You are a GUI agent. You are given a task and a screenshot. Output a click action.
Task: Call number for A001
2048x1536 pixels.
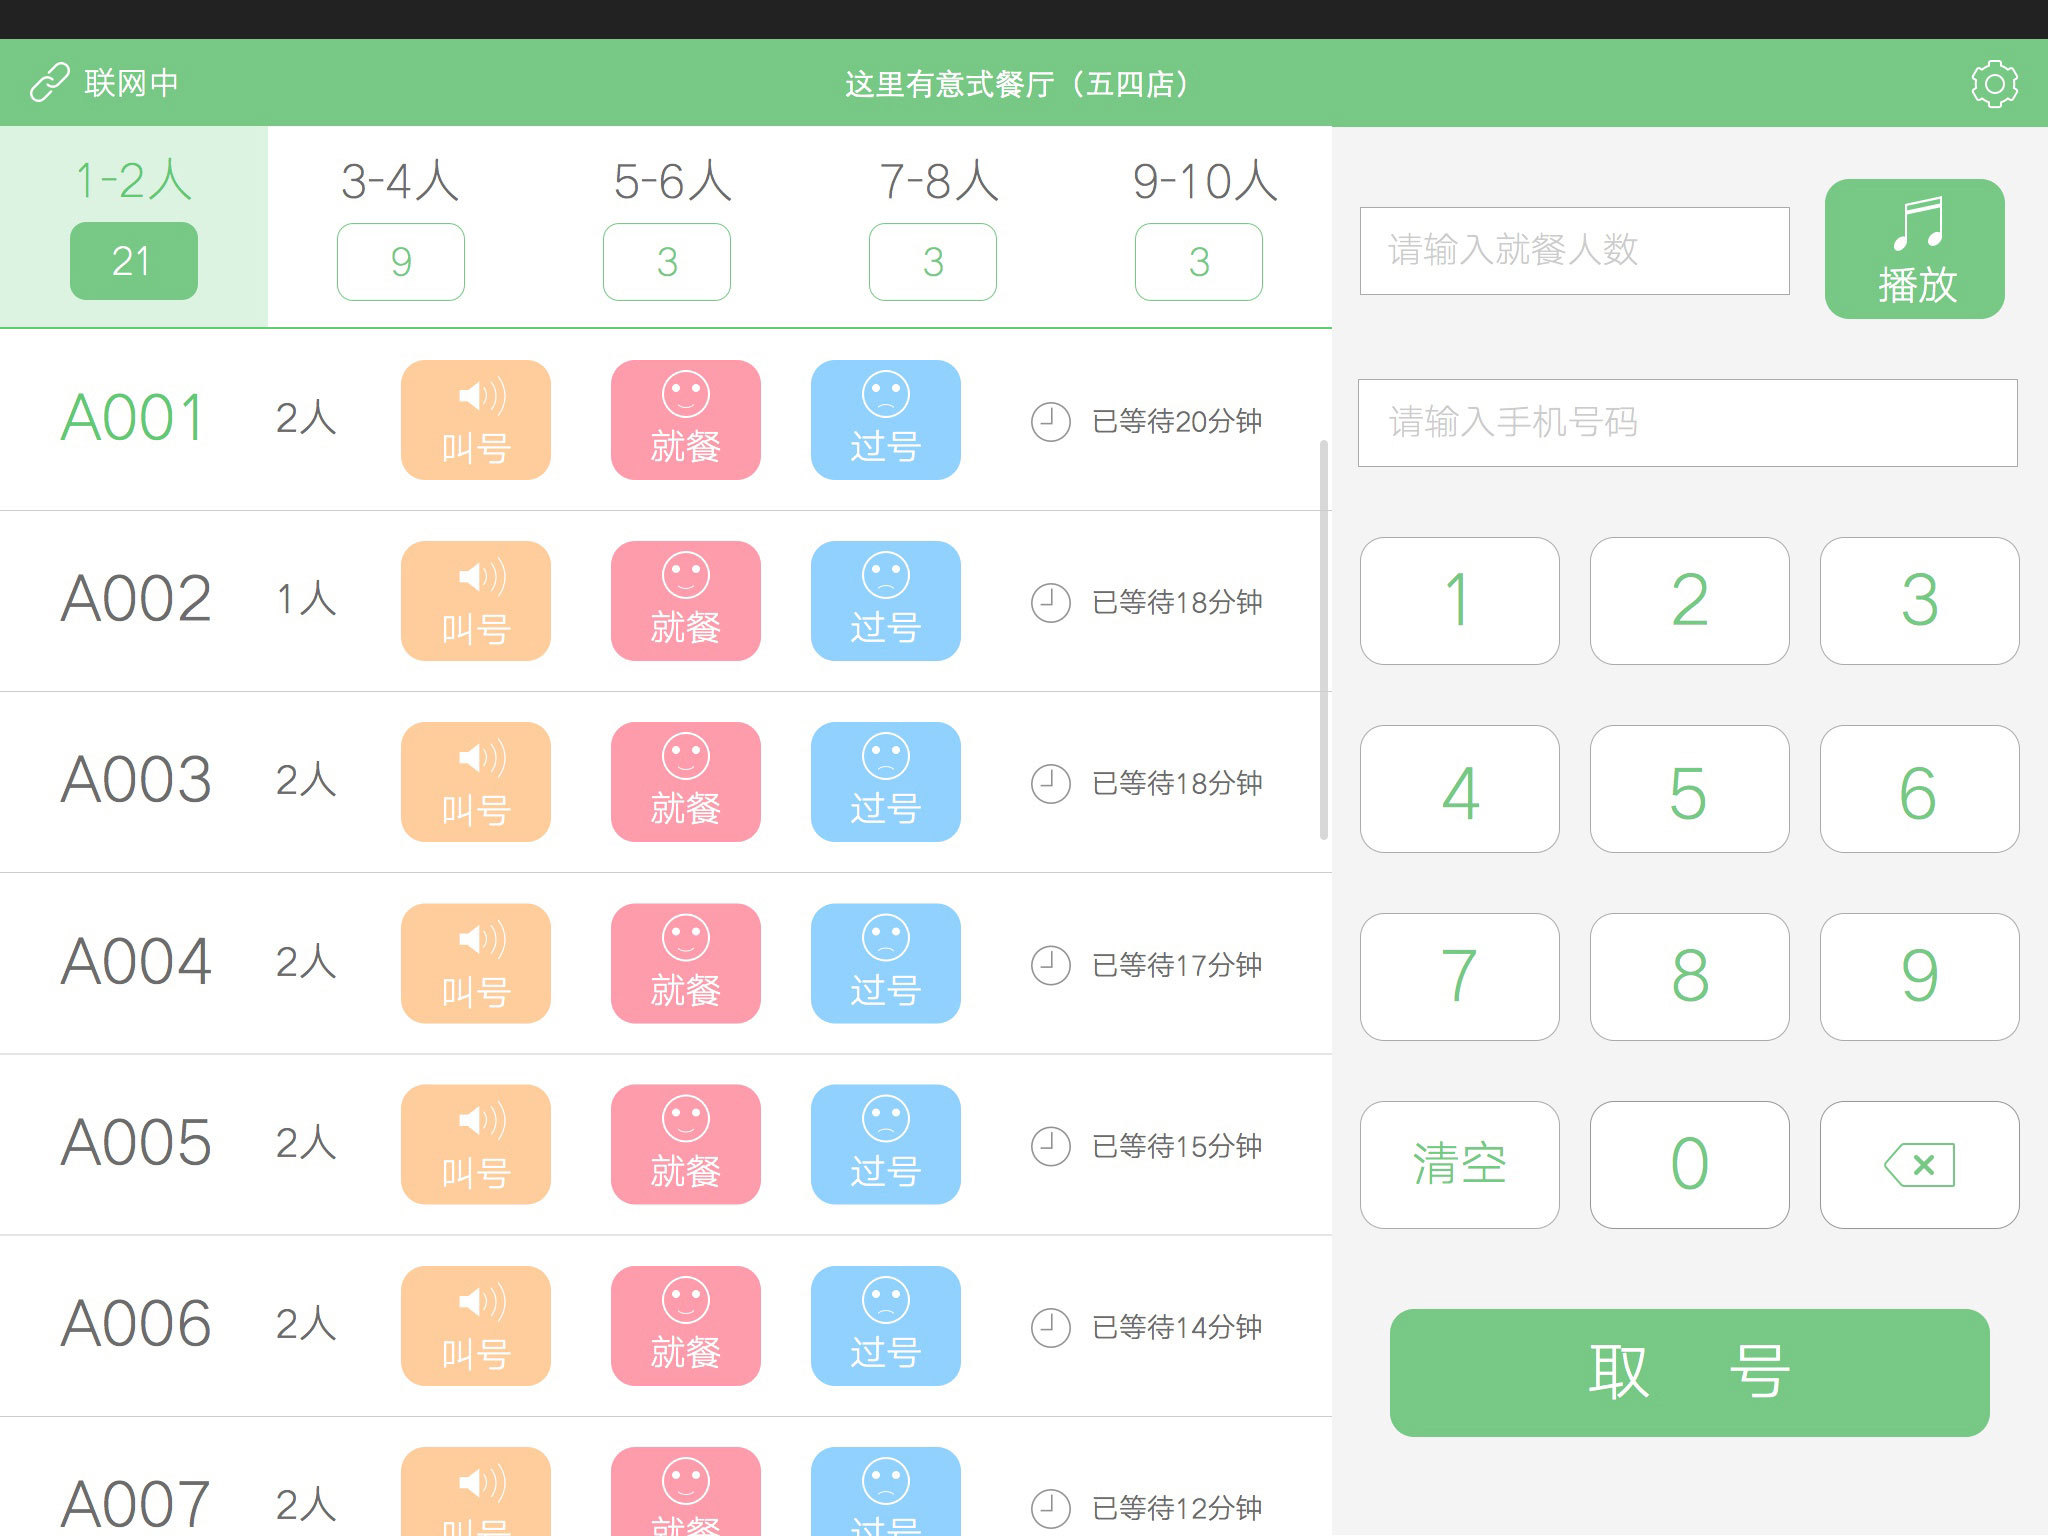[x=476, y=420]
